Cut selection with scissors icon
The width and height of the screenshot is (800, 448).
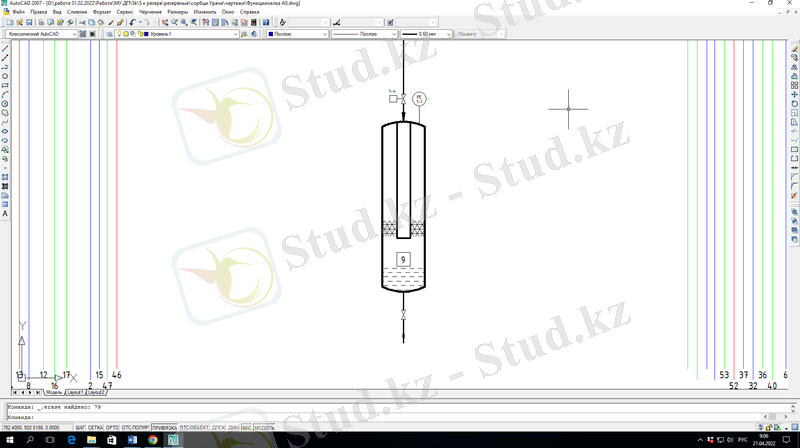pos(82,22)
